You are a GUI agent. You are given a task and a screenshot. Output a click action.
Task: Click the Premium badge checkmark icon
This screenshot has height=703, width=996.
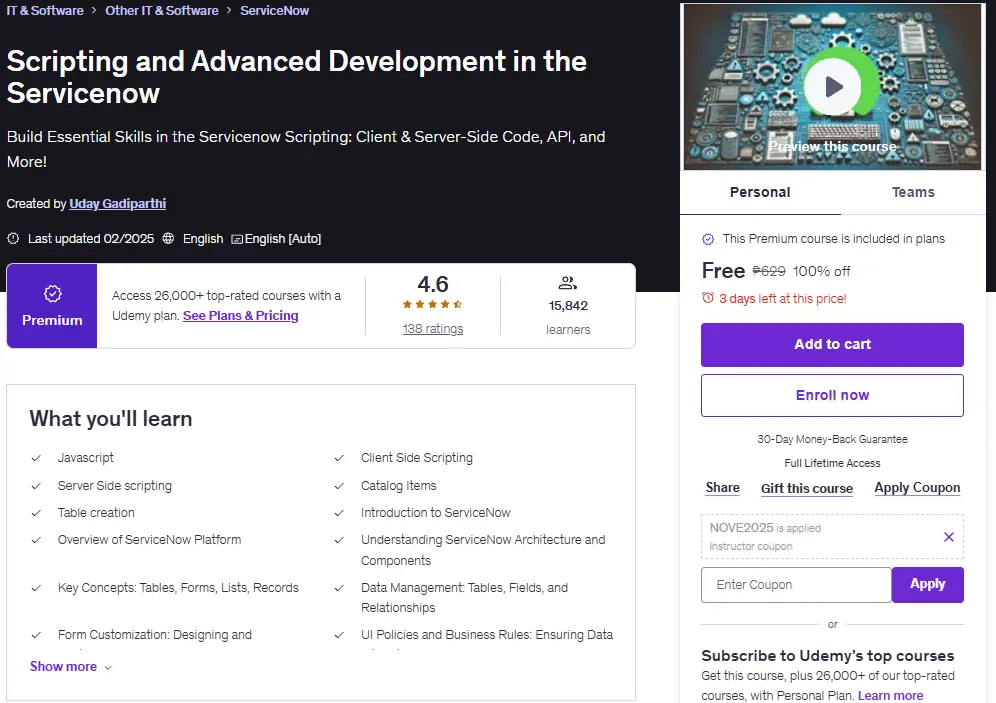[x=53, y=293]
